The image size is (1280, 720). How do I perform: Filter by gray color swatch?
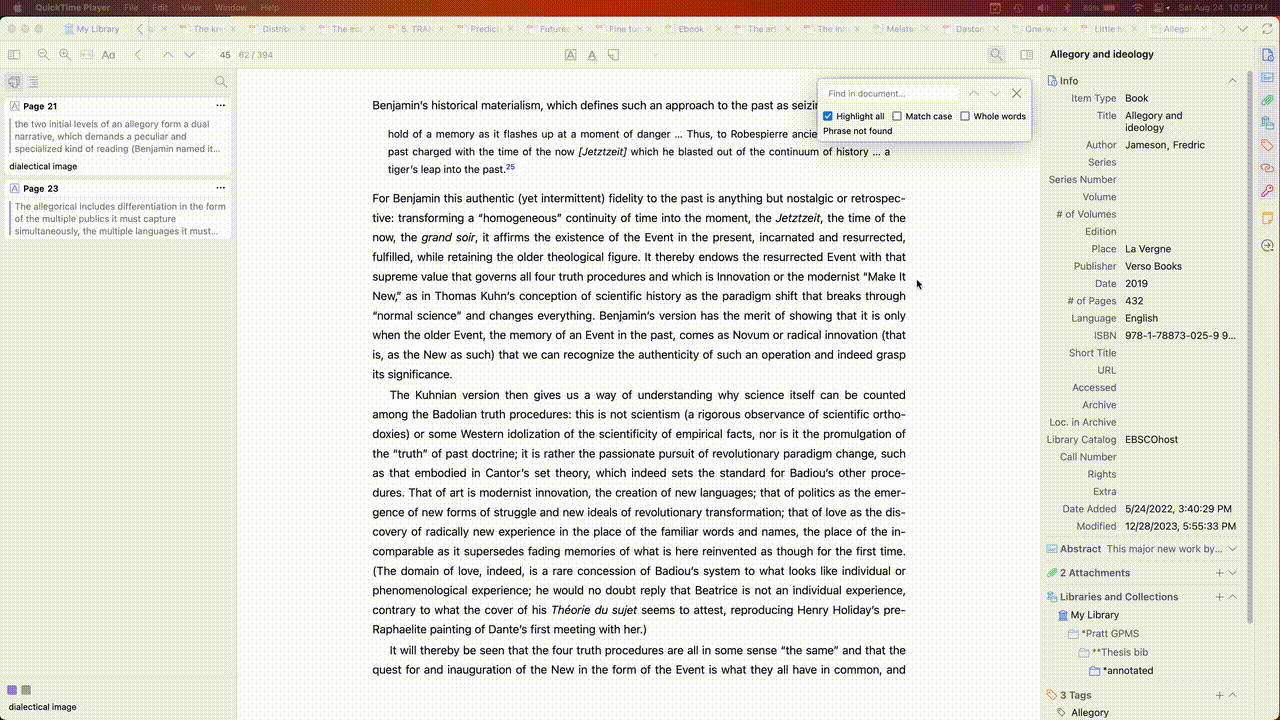[x=26, y=690]
